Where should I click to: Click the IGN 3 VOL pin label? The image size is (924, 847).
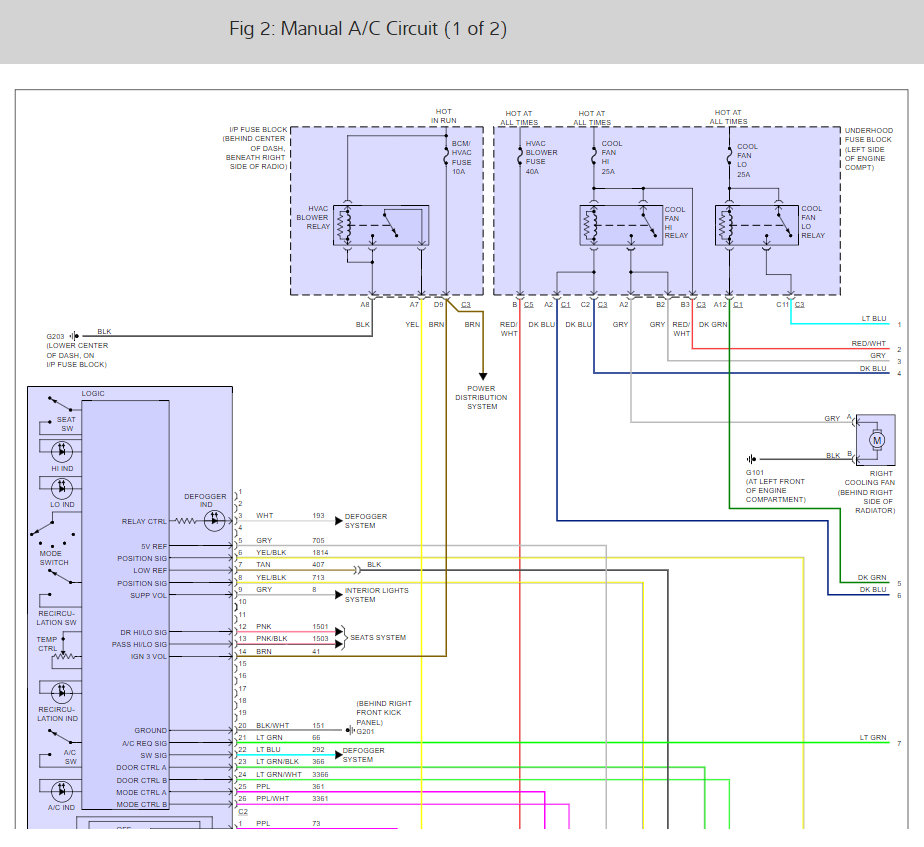(148, 657)
